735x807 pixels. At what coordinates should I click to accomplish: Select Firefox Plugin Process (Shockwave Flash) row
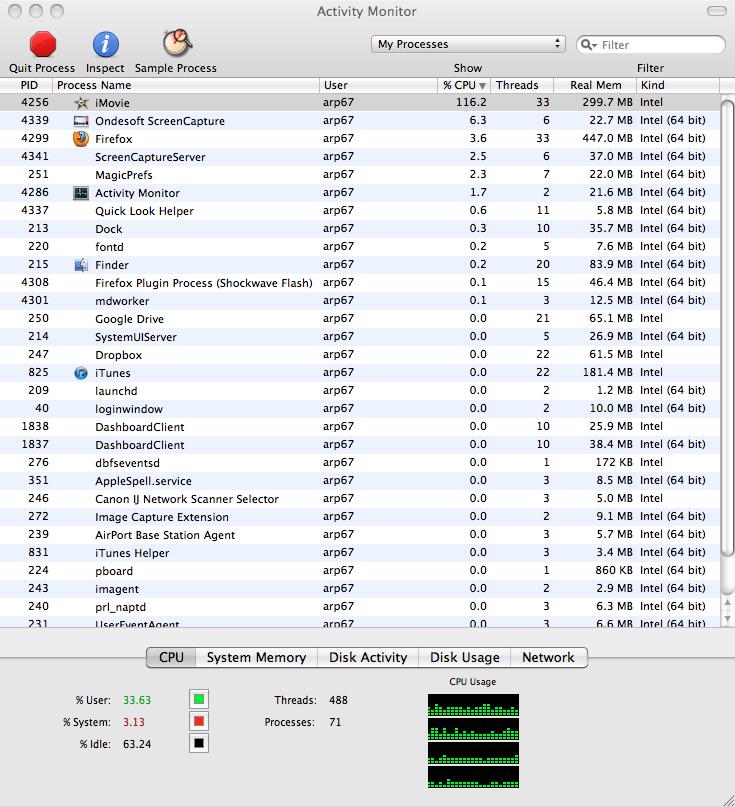point(360,283)
